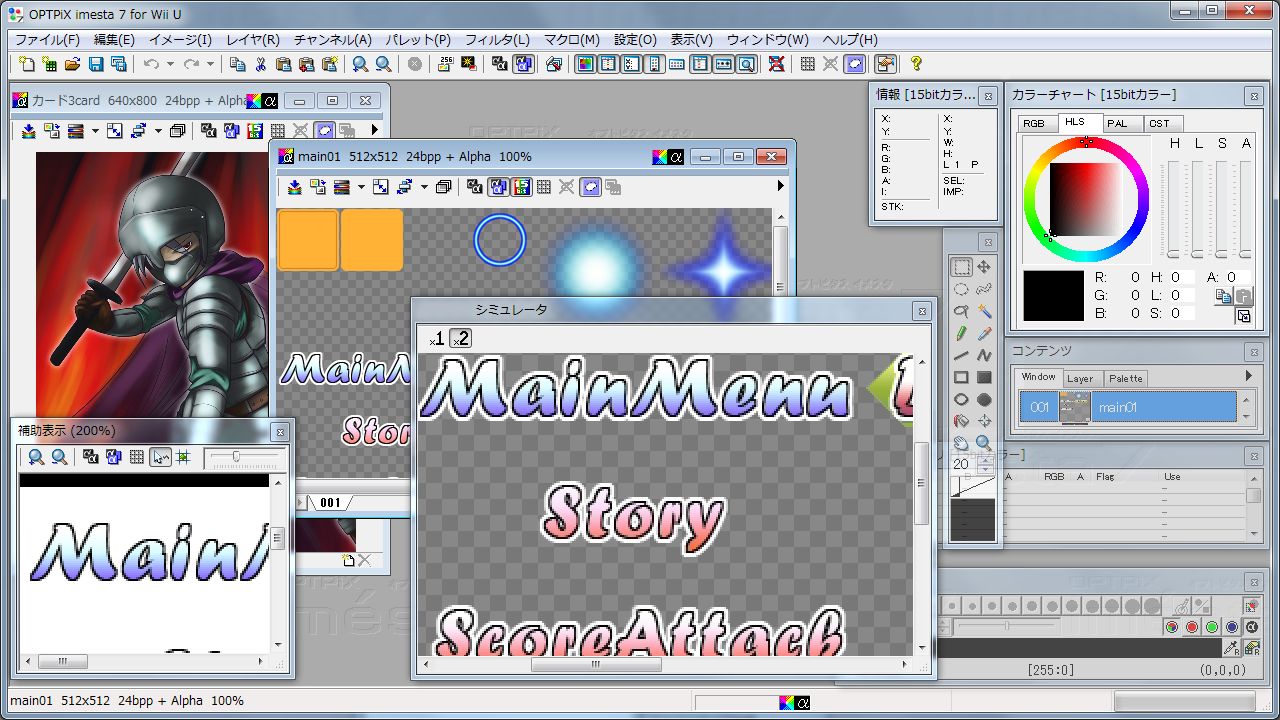Pick the green pencil drawing tool
The width and height of the screenshot is (1280, 720).
(961, 333)
